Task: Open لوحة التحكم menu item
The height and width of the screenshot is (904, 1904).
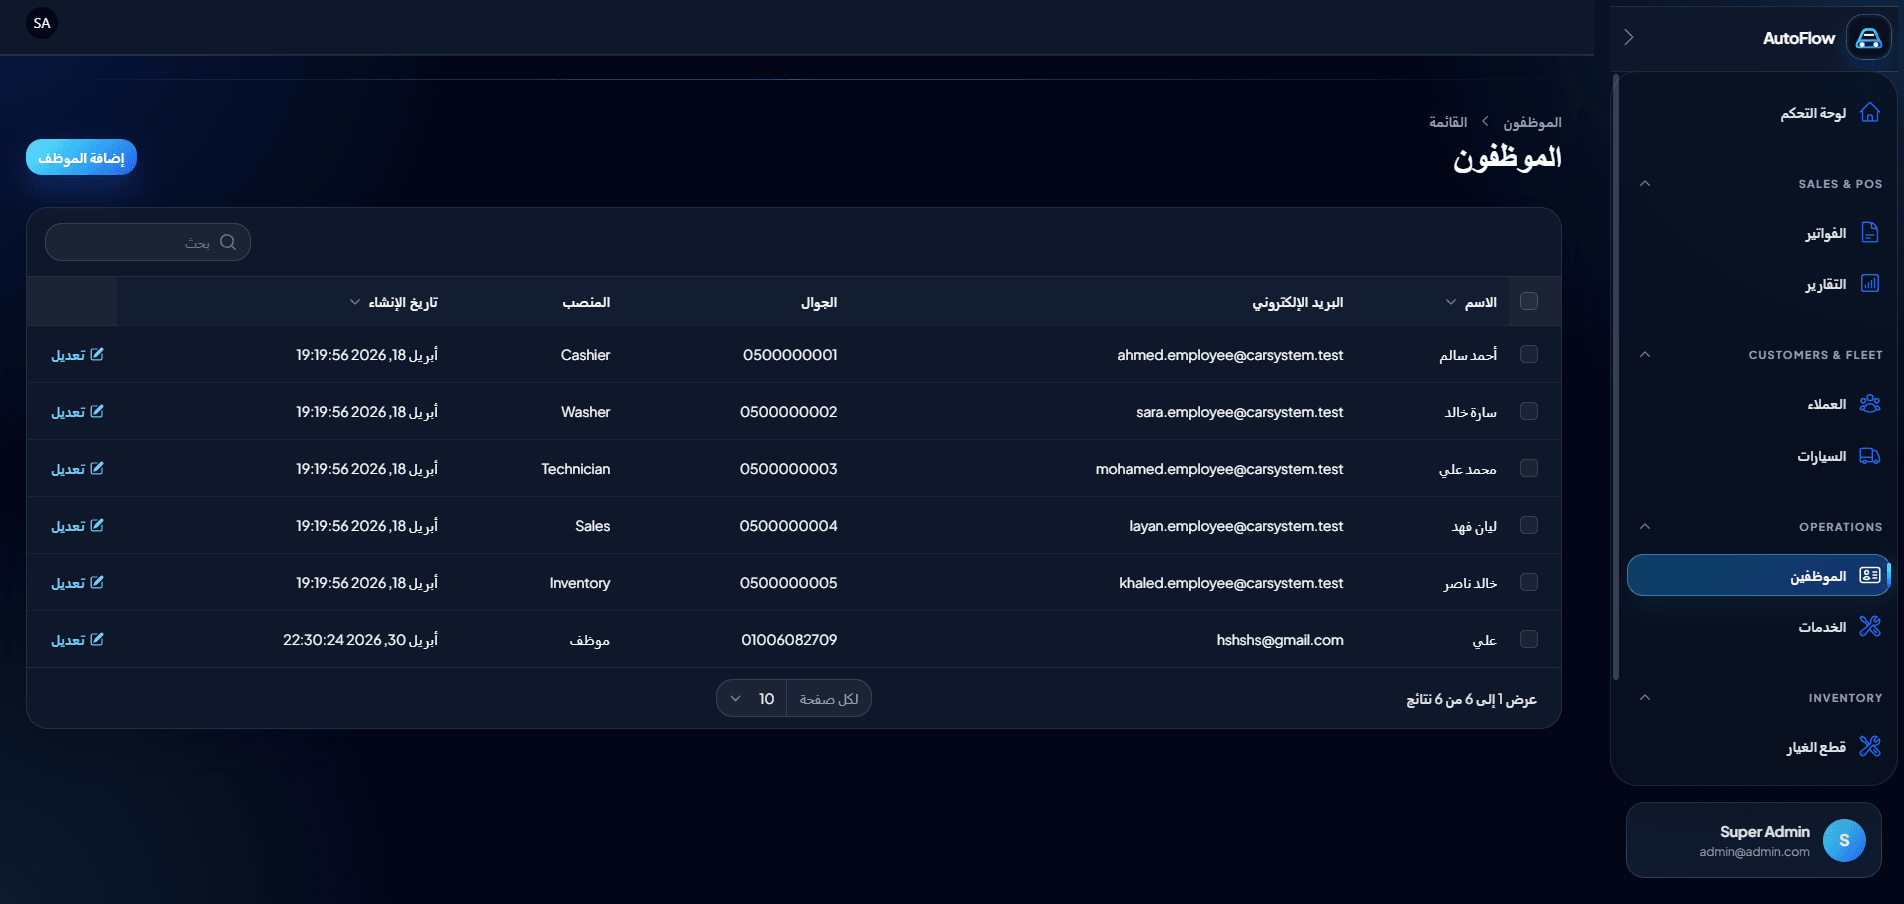Action: coord(1758,113)
